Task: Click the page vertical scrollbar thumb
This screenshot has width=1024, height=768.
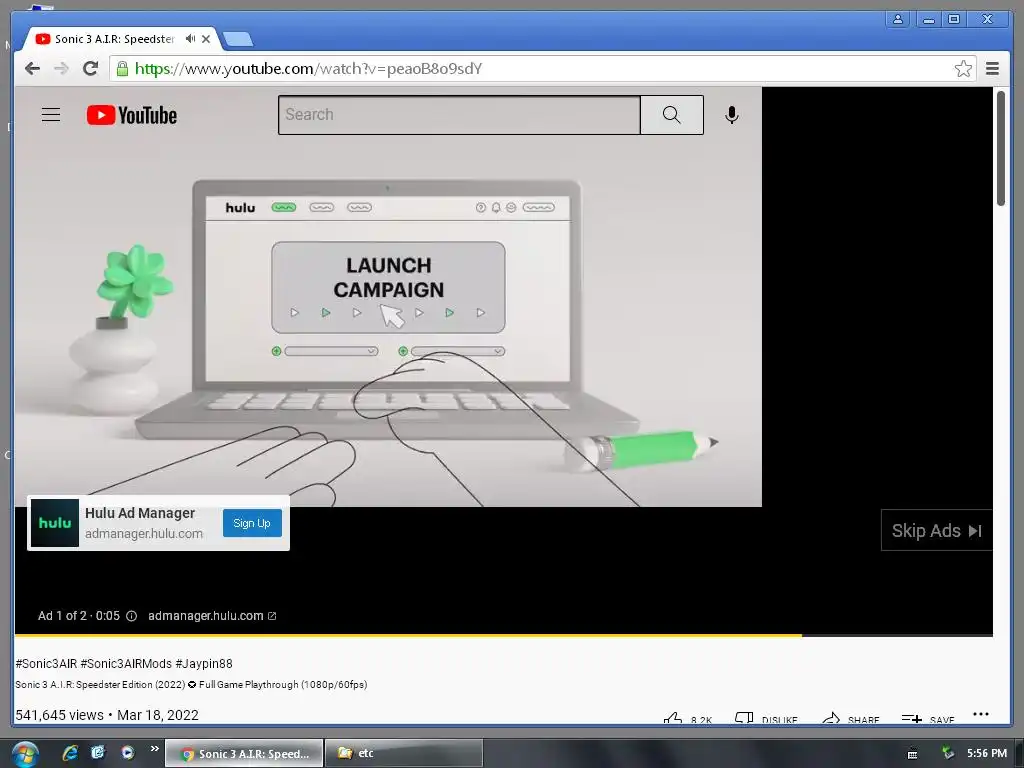Action: (1001, 149)
